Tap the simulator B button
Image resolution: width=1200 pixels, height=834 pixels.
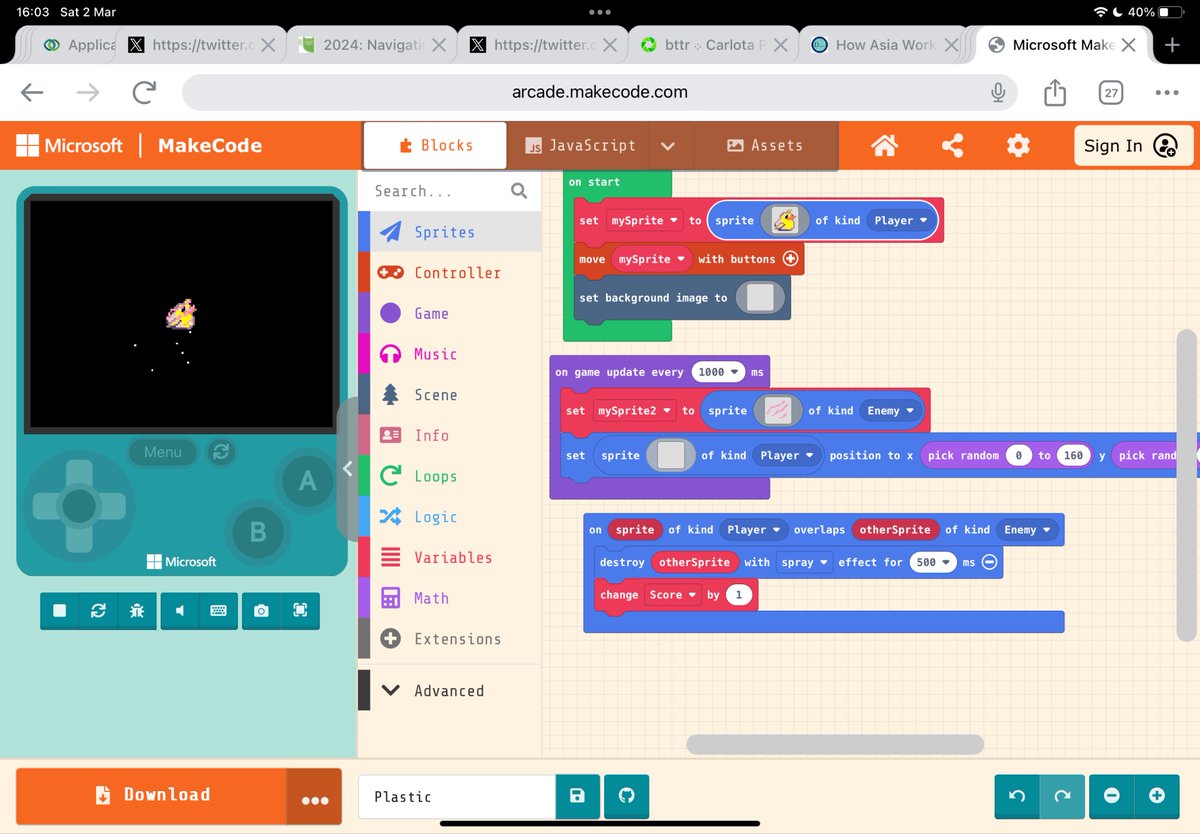coord(257,532)
